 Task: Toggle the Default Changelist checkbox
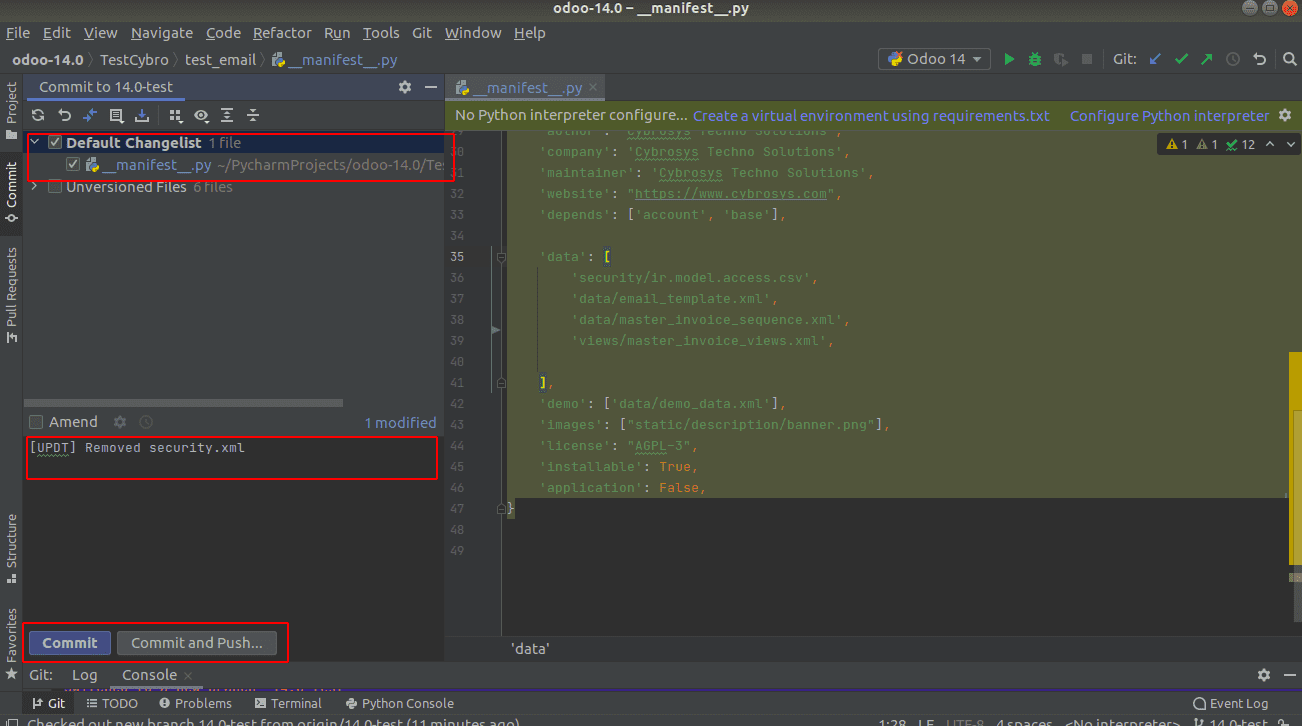(x=55, y=143)
